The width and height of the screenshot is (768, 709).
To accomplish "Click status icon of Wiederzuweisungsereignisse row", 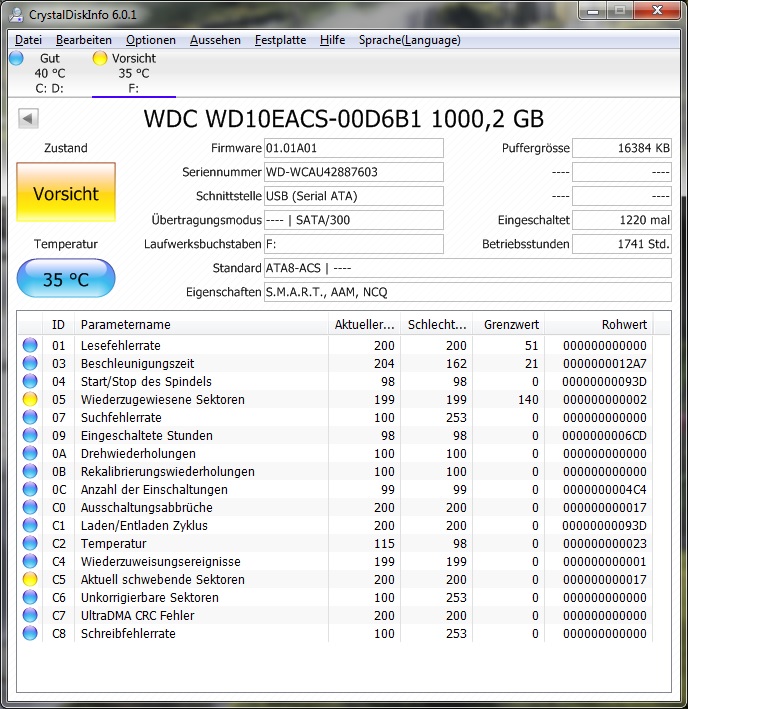I will click(x=30, y=562).
